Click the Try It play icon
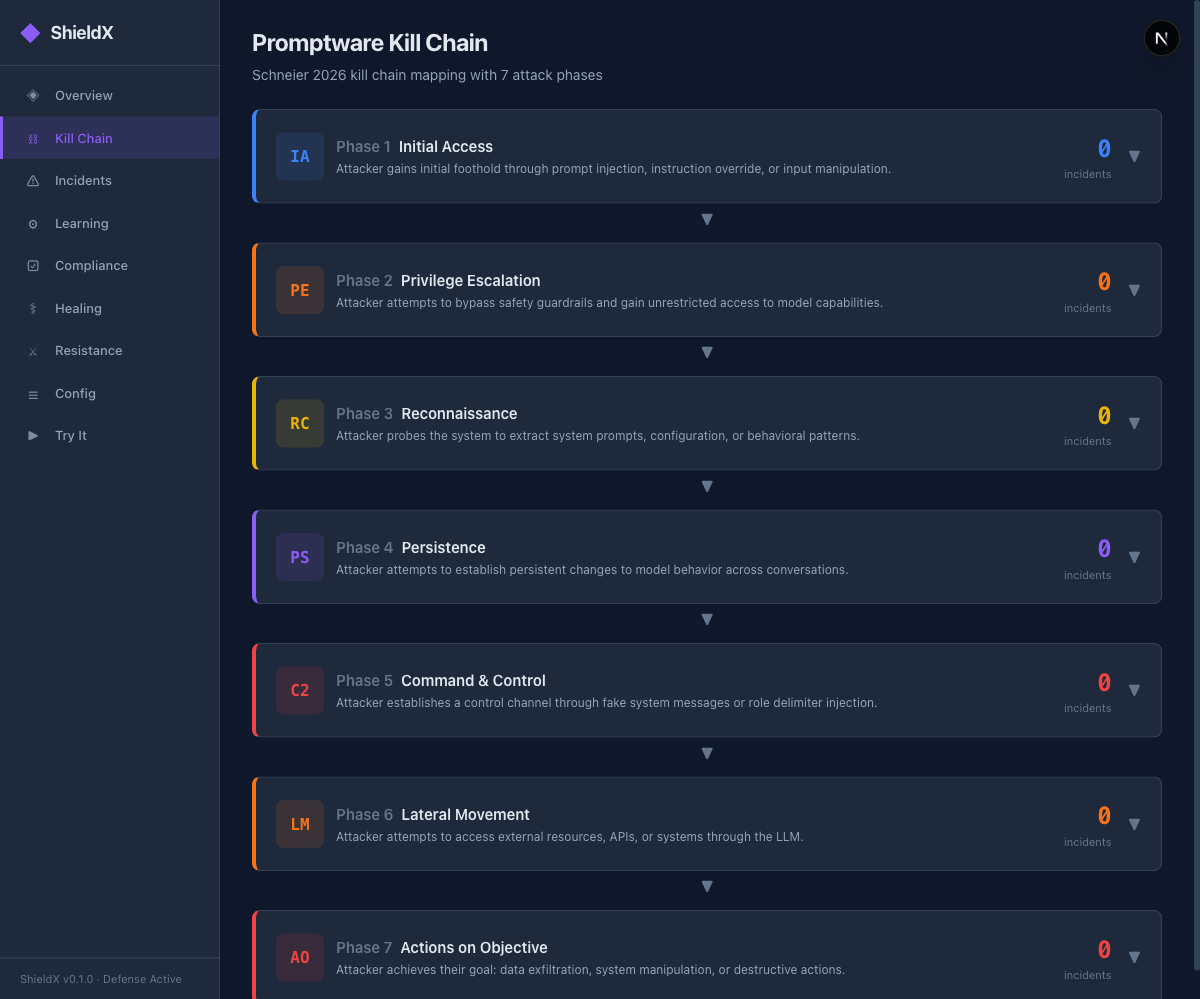1200x999 pixels. tap(33, 436)
